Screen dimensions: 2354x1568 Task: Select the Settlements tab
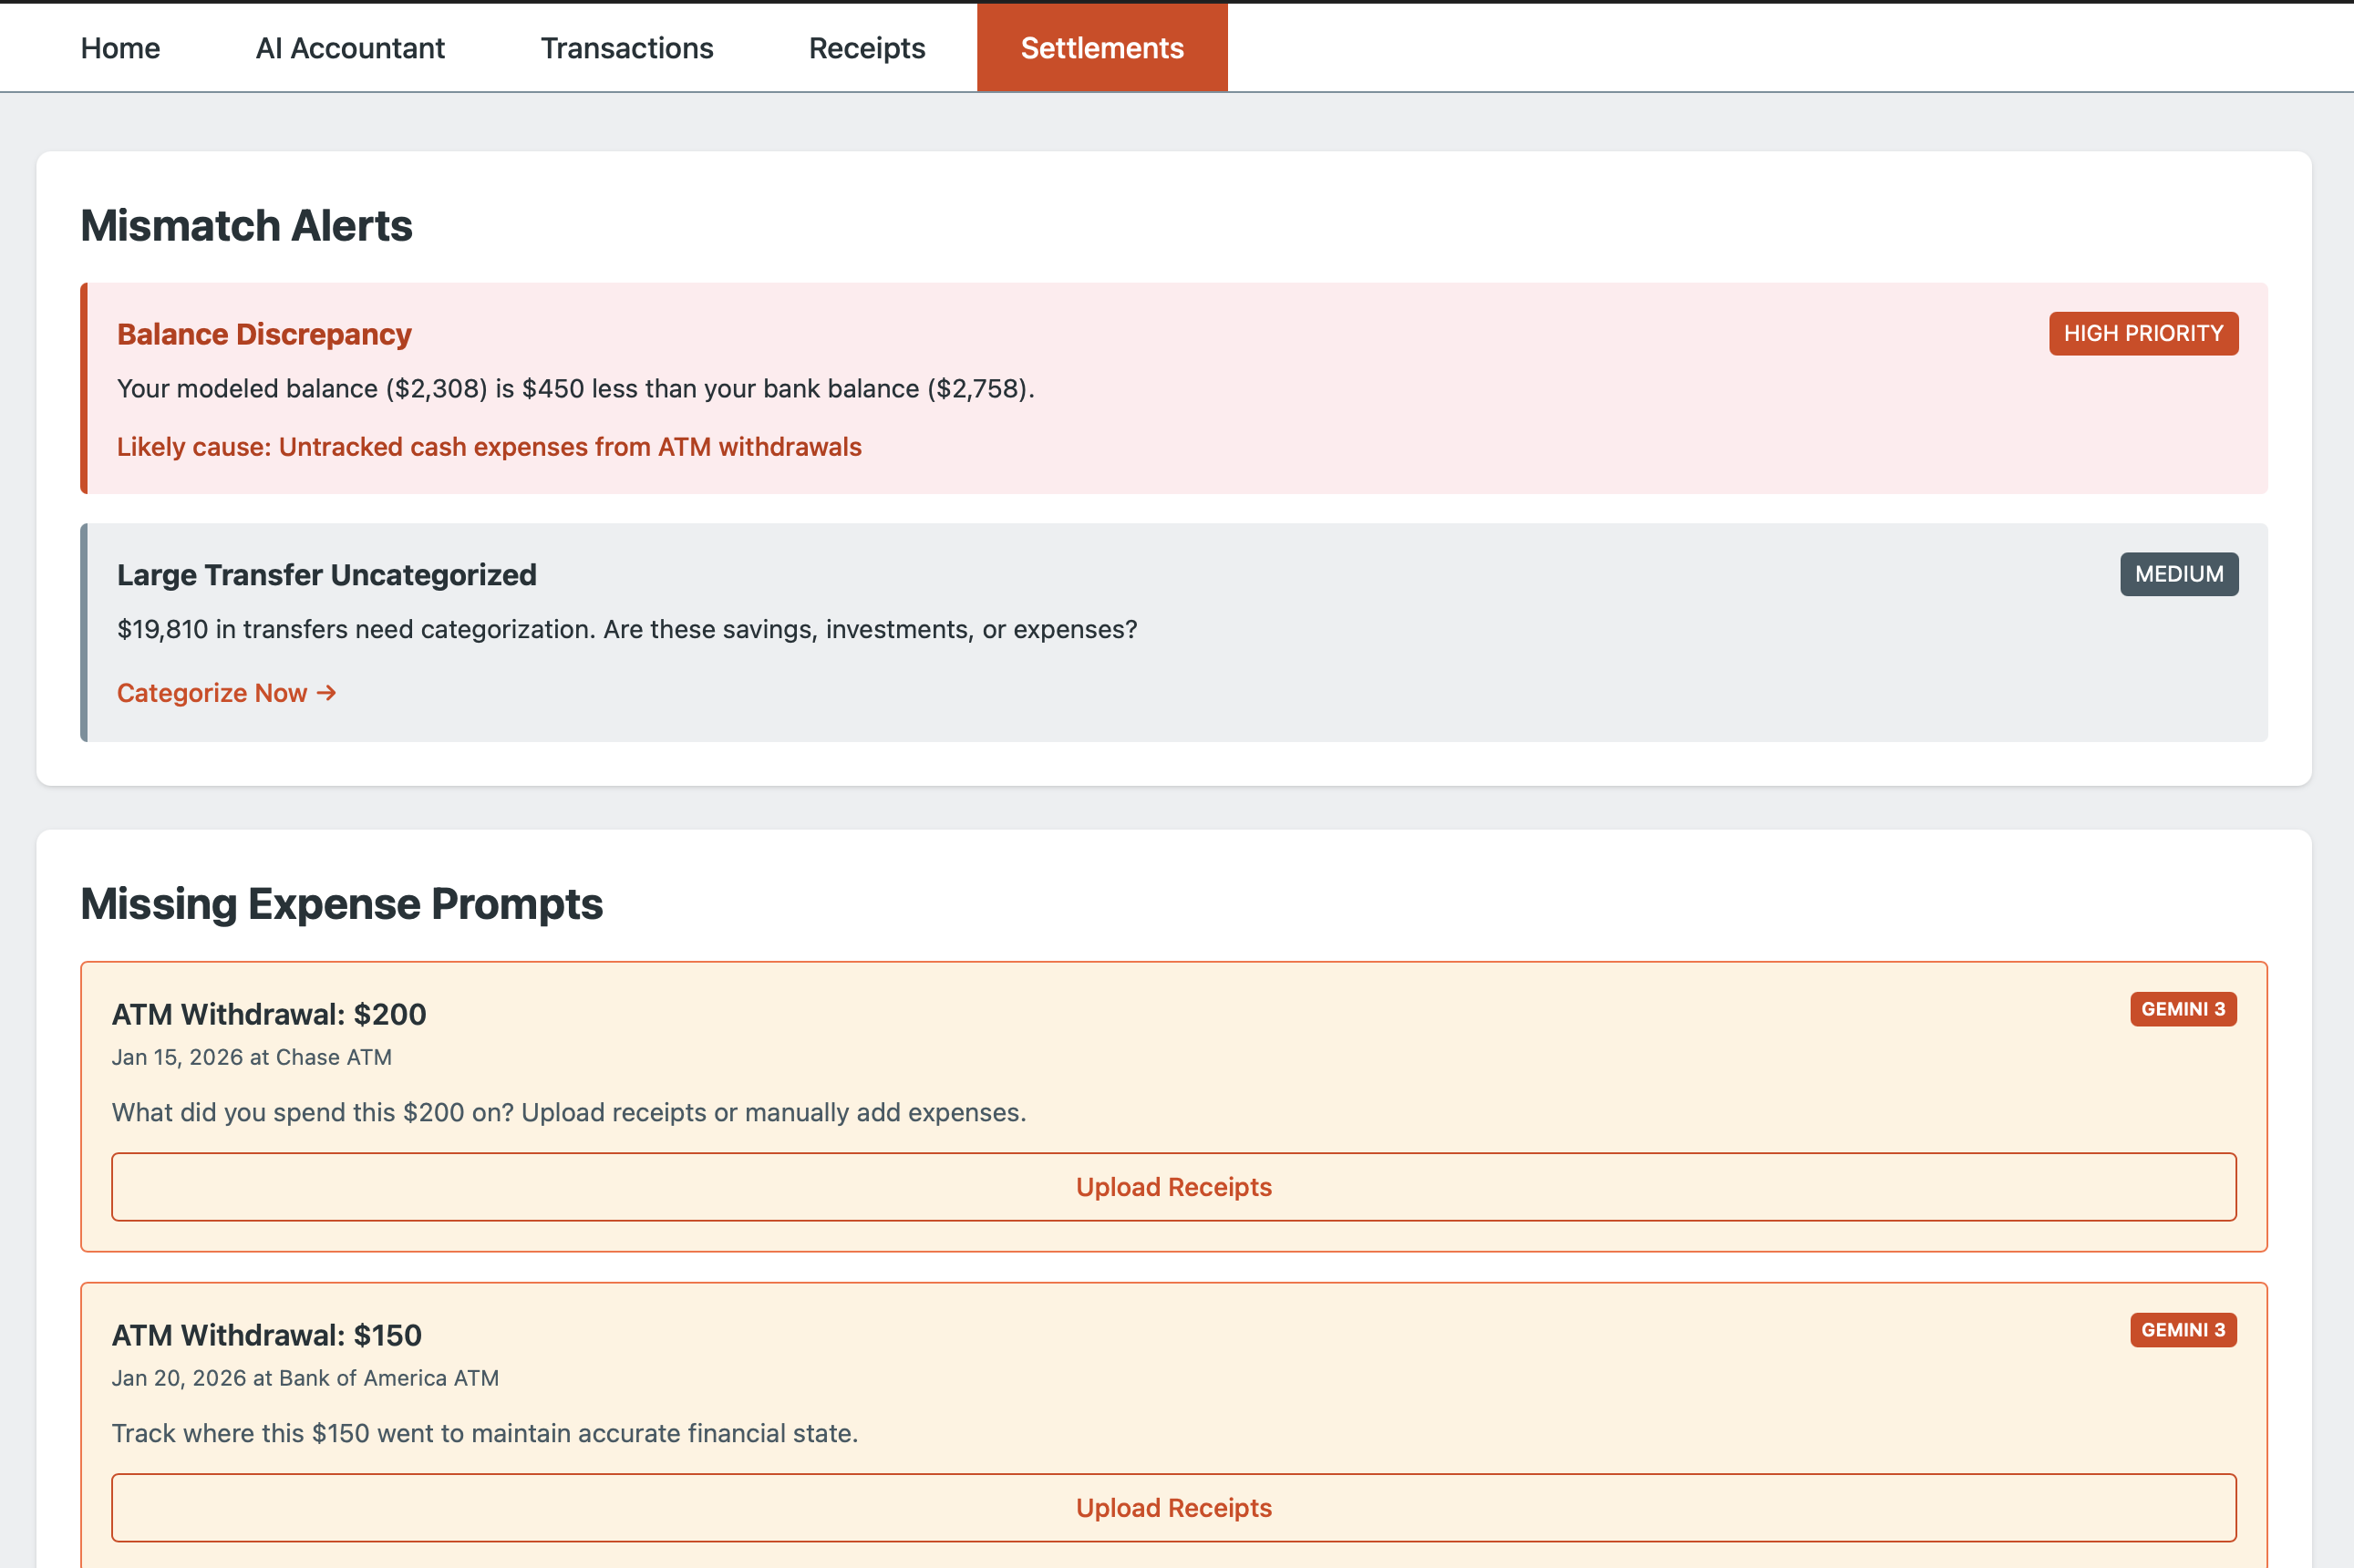[x=1102, y=48]
